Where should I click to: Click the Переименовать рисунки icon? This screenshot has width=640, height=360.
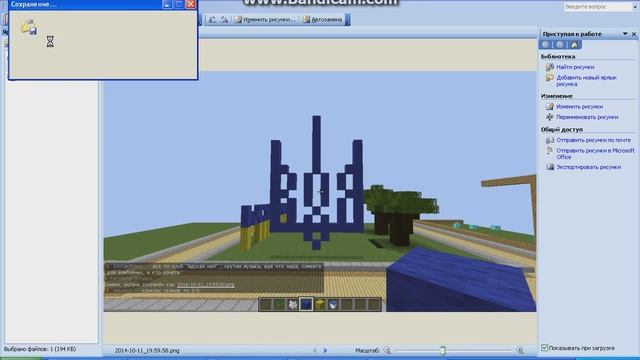click(550, 117)
